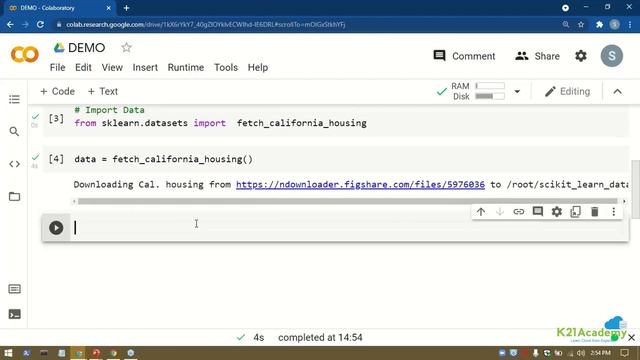Click the vertical page scrollbar
The height and width of the screenshot is (360, 640).
tap(635, 190)
